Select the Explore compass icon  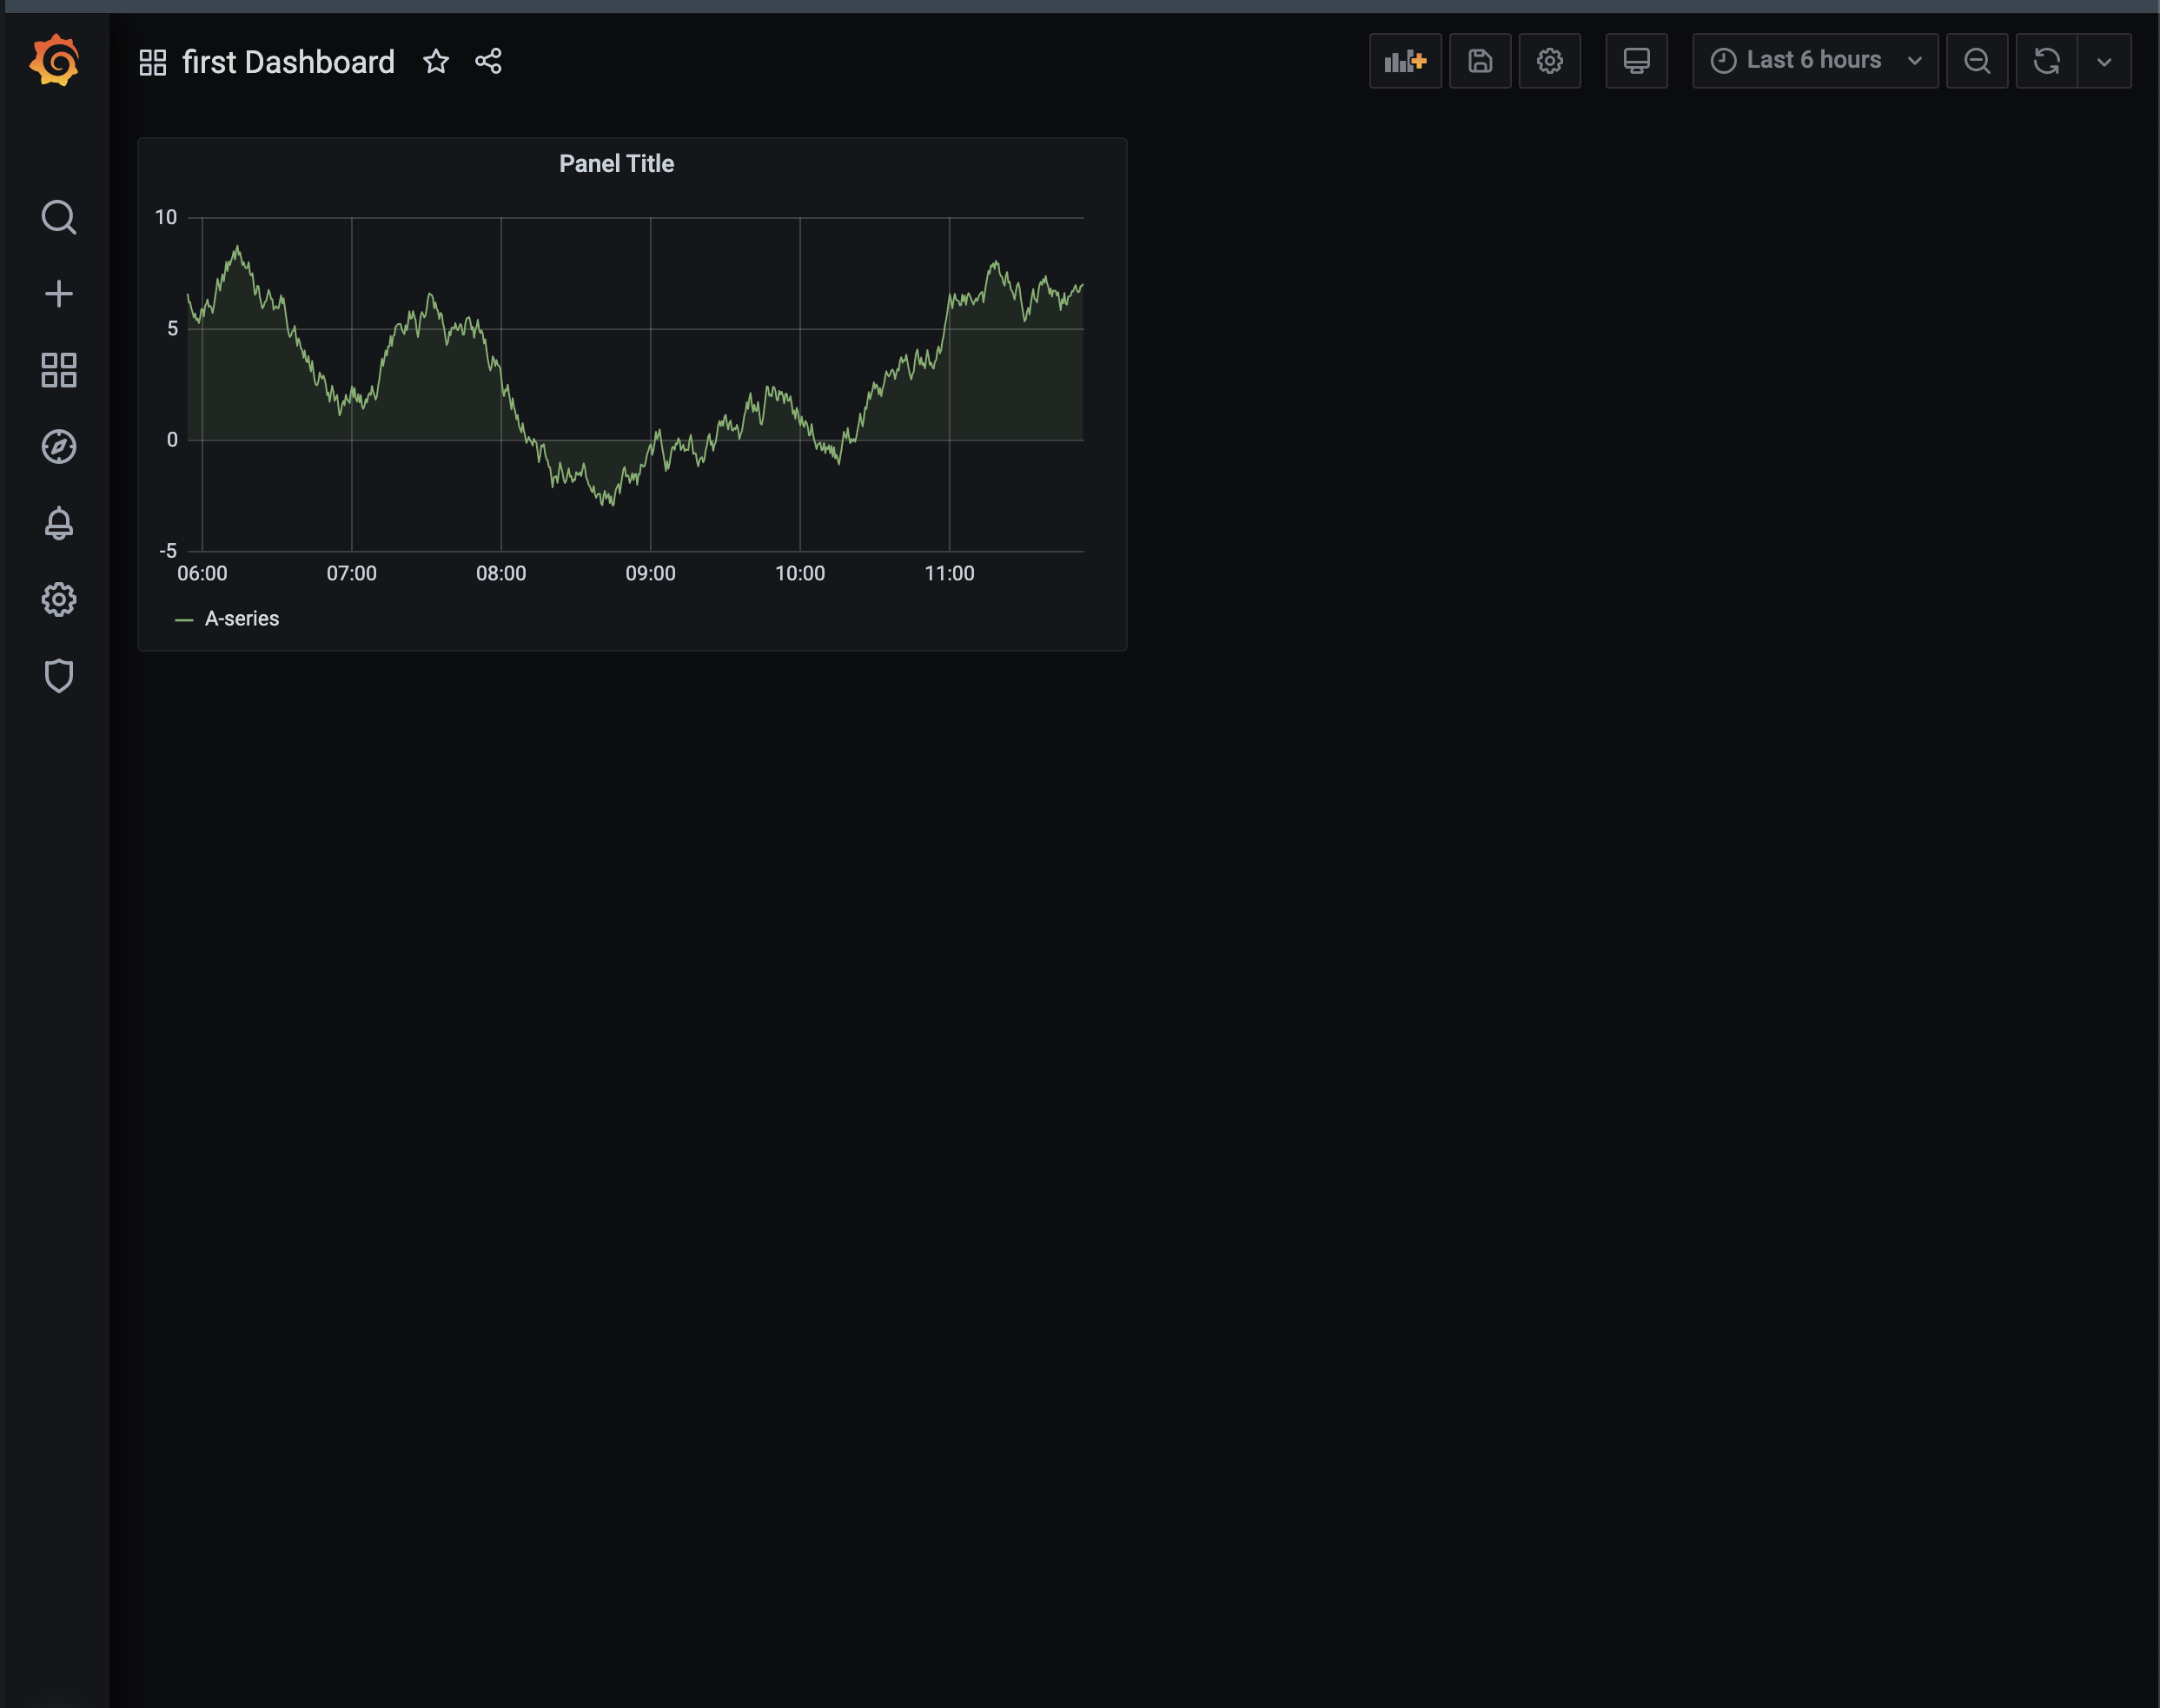click(x=58, y=447)
